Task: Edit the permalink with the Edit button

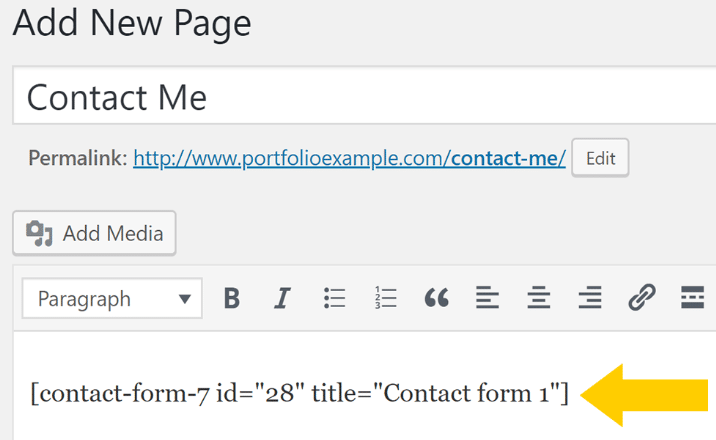Action: [600, 158]
